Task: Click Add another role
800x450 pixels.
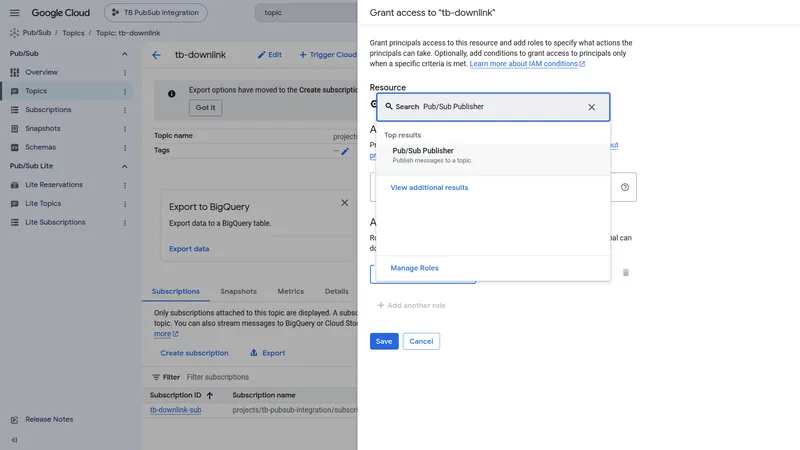Action: click(x=411, y=305)
